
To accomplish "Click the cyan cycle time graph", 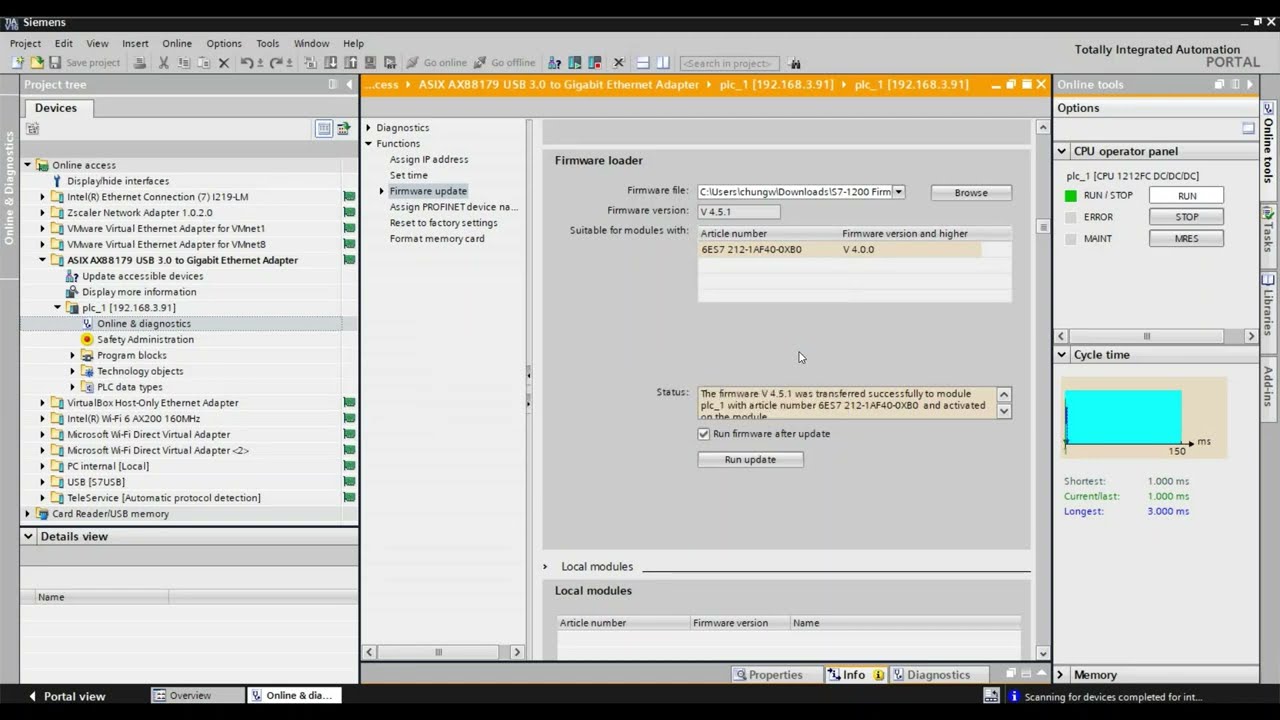I will pyautogui.click(x=1123, y=417).
